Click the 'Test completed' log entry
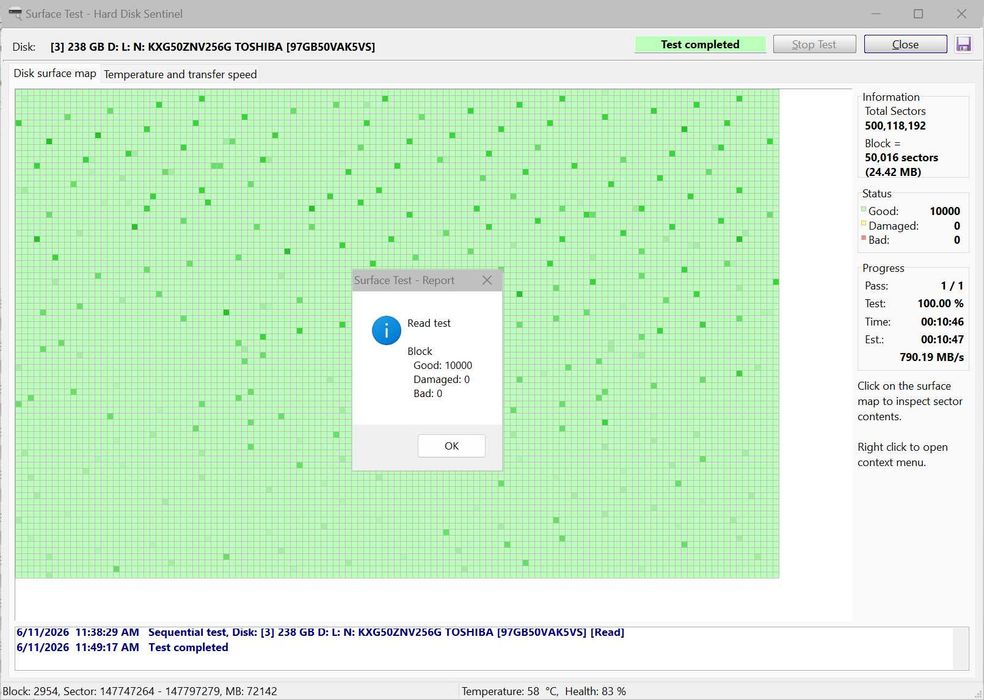The height and width of the screenshot is (700, 984). click(188, 647)
